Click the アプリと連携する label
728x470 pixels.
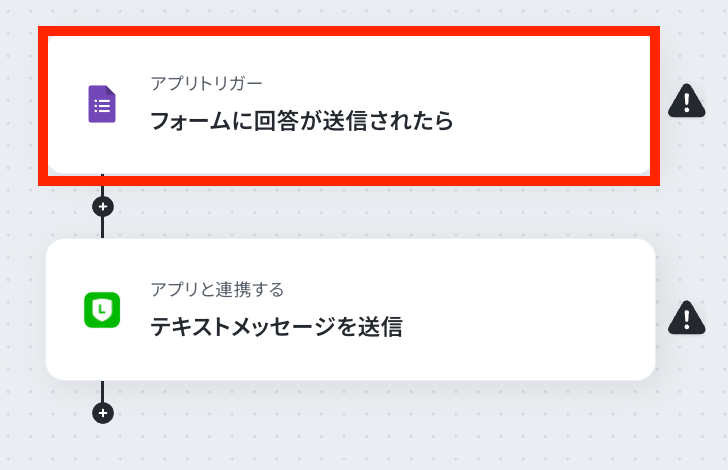click(x=217, y=289)
